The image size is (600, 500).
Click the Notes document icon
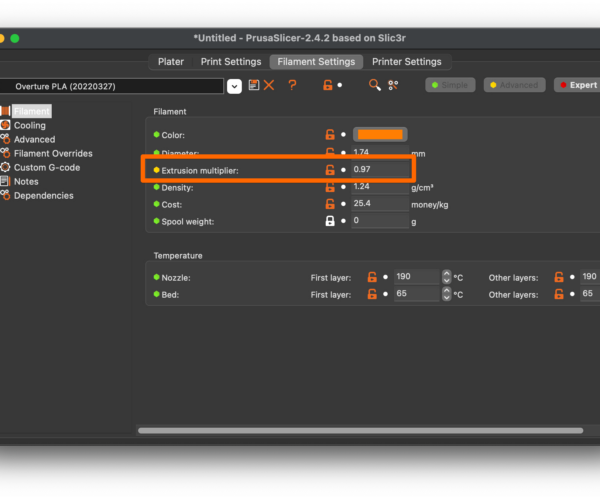point(5,181)
